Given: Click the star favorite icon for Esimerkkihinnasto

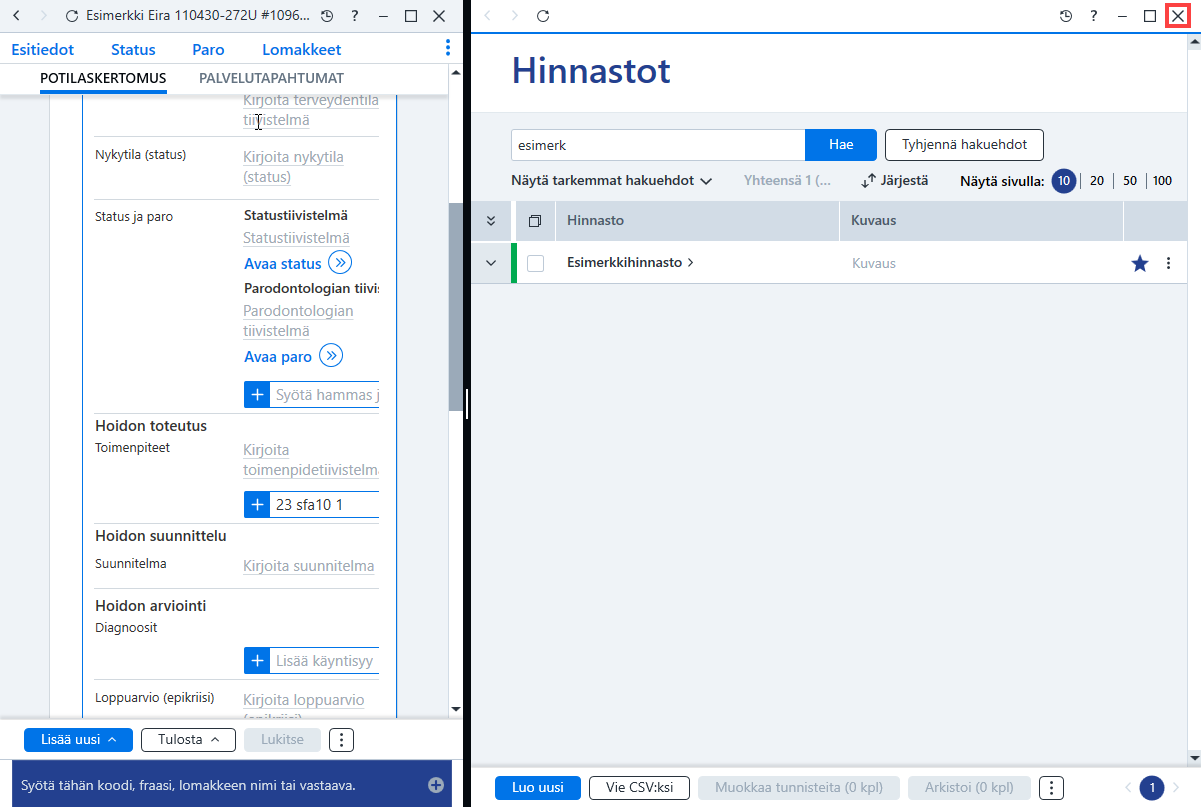Looking at the screenshot, I should point(1139,264).
